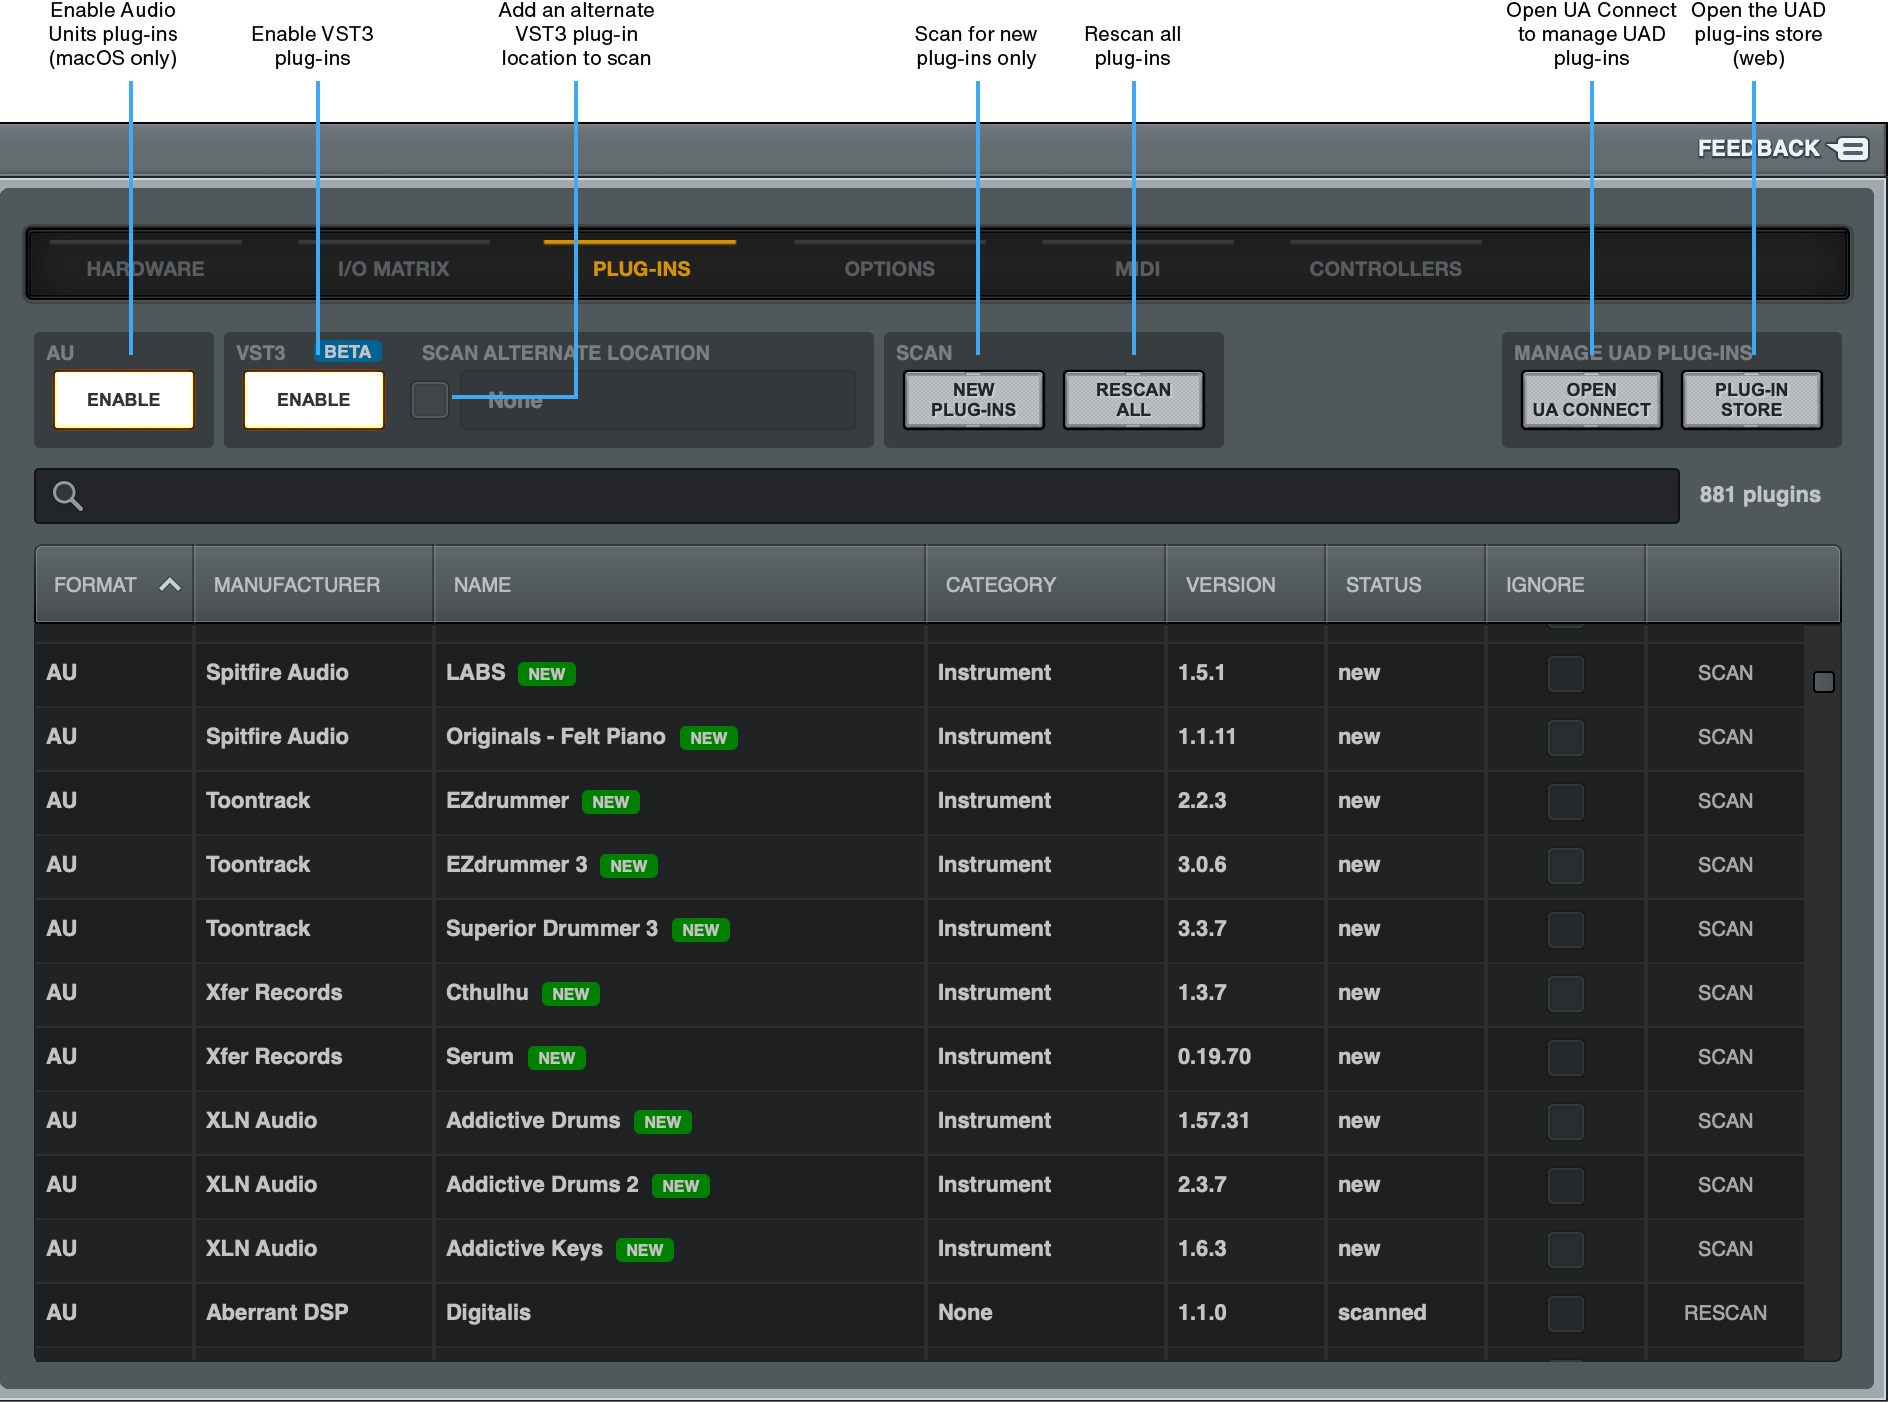The image size is (1890, 1402).
Task: Scan the LABS plug-in
Action: tap(1725, 673)
